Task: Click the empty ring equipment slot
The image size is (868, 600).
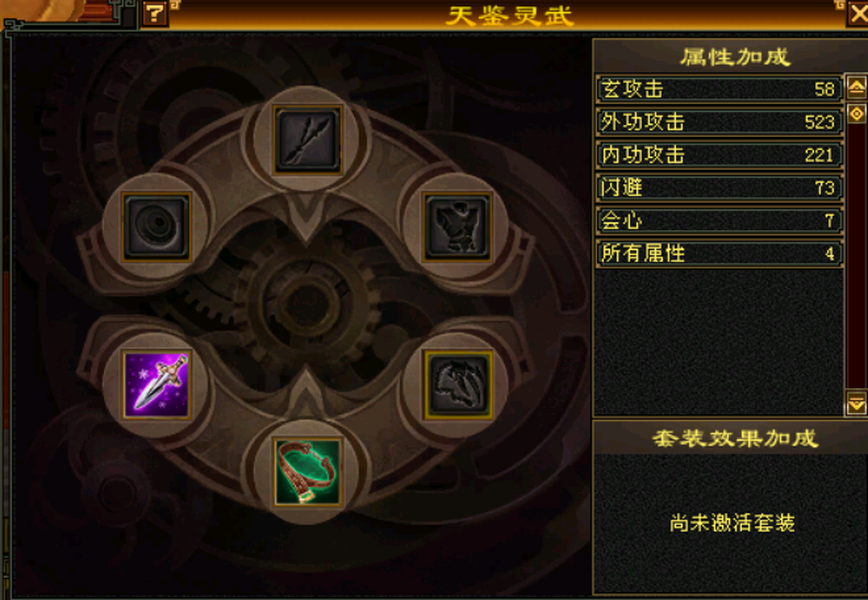Action: tap(157, 226)
